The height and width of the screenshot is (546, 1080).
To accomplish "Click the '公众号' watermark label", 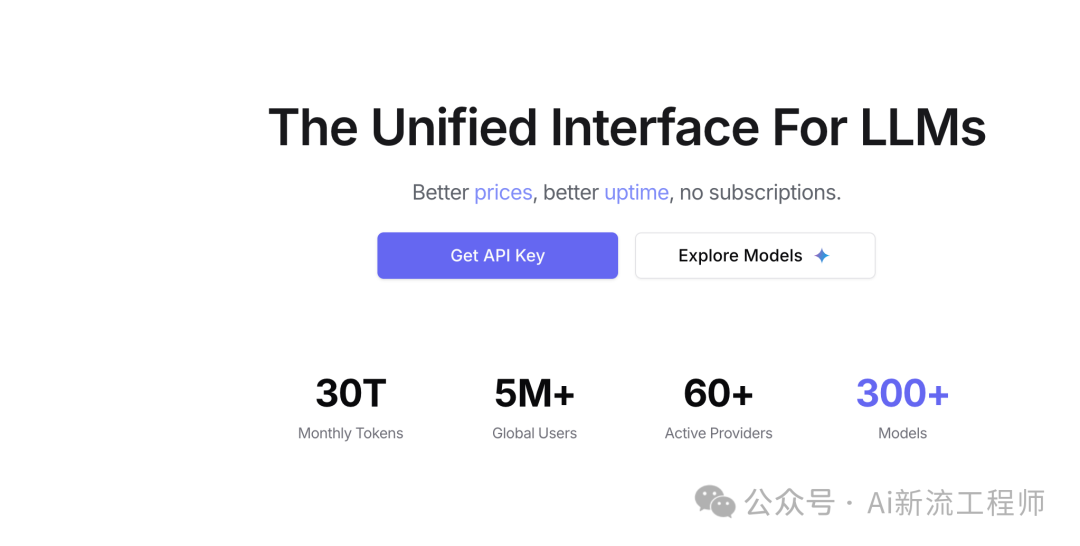I will coord(789,502).
